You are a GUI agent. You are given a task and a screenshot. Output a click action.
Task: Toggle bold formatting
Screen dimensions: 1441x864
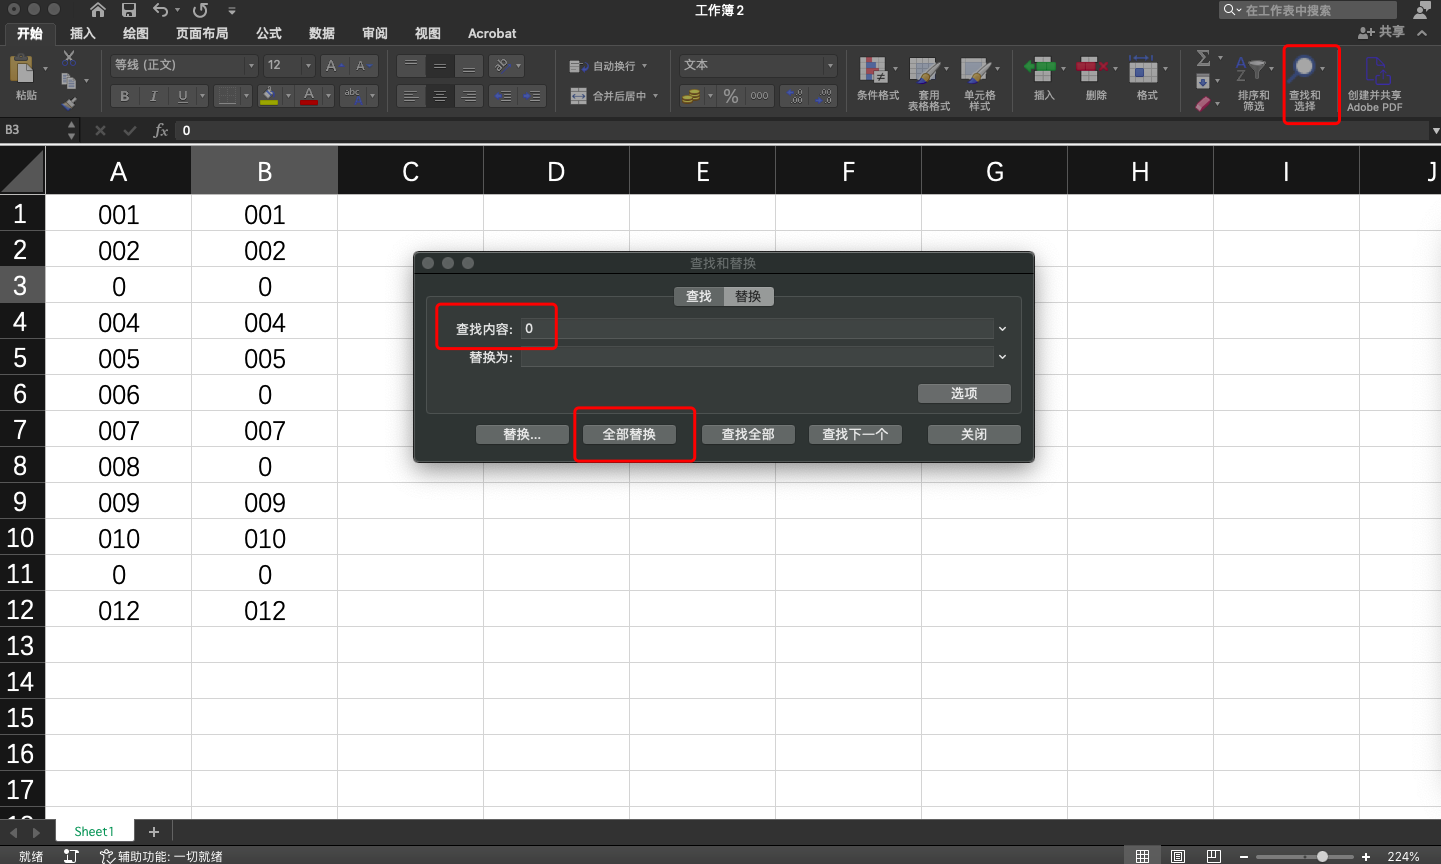pyautogui.click(x=124, y=96)
